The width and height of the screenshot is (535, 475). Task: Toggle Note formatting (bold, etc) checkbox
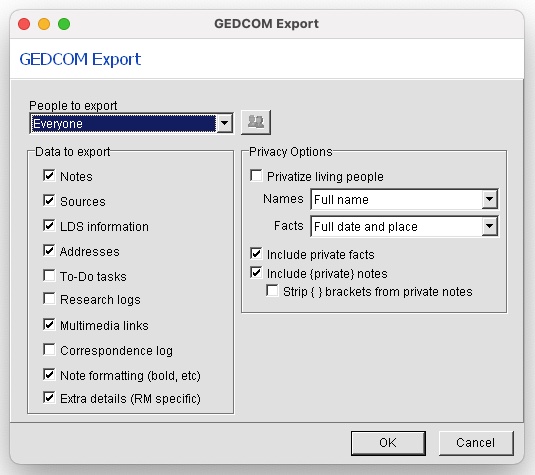(x=49, y=374)
